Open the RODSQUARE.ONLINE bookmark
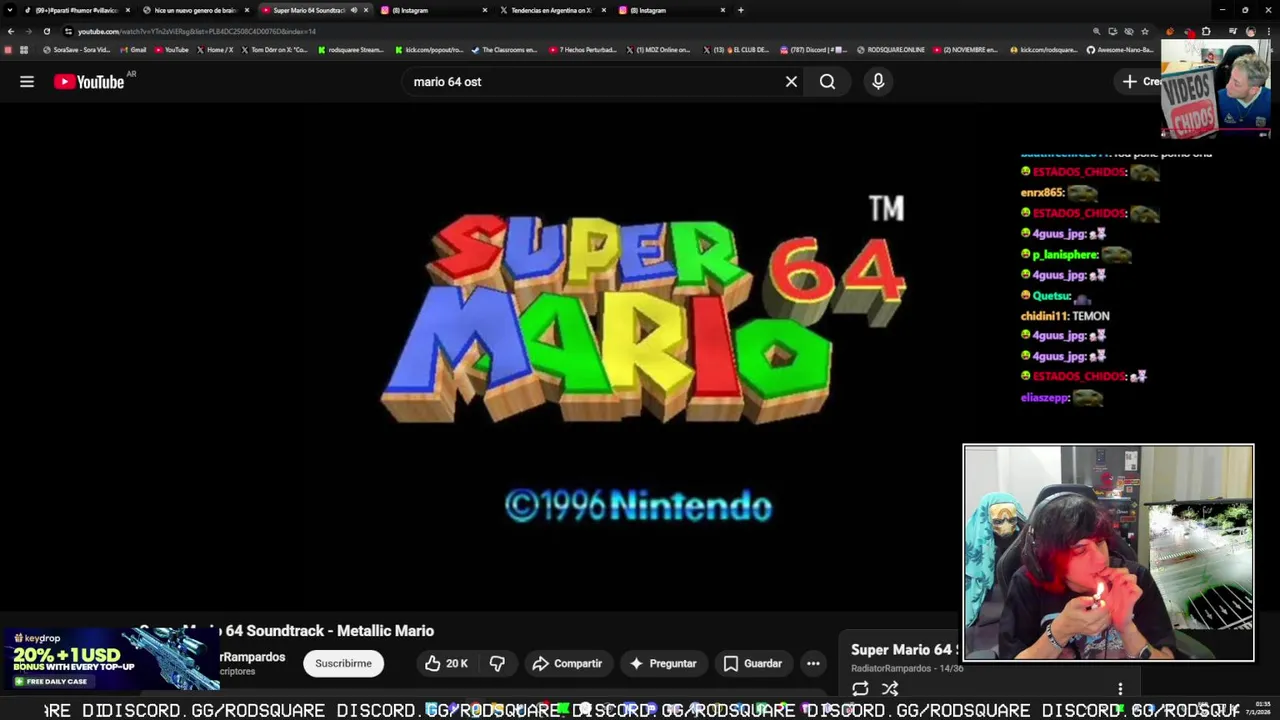1280x720 pixels. pyautogui.click(x=891, y=50)
